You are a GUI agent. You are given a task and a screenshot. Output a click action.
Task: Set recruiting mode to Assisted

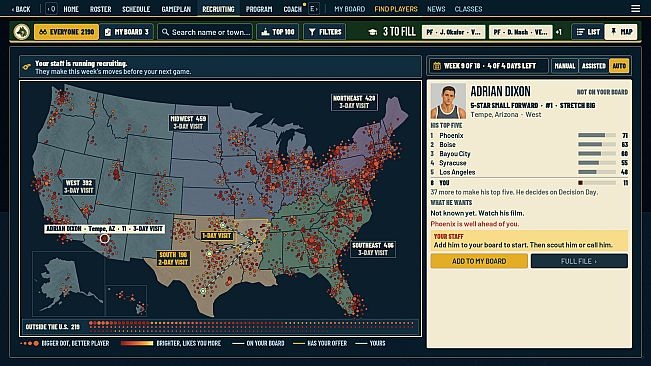tap(594, 66)
